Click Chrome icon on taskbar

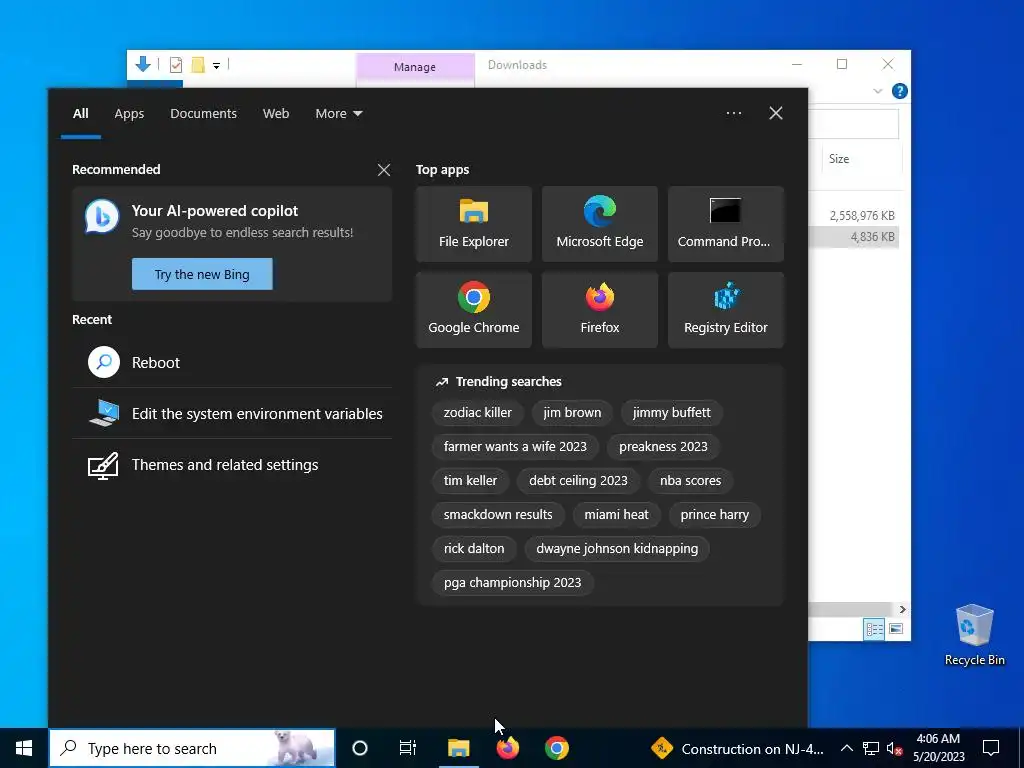pyautogui.click(x=556, y=748)
